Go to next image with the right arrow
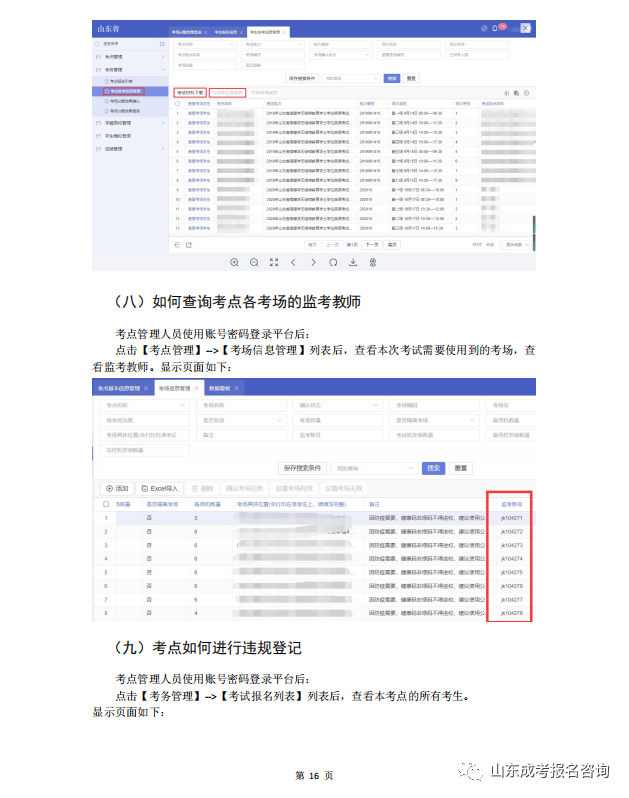This screenshot has height=798, width=629. click(x=313, y=263)
